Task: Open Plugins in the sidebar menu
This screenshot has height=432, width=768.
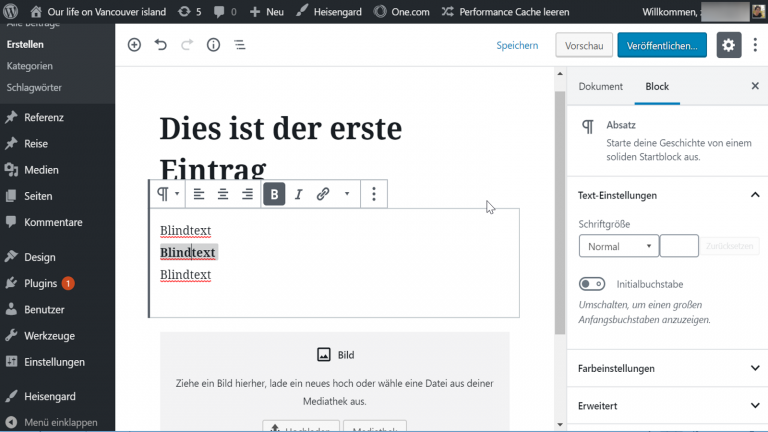Action: [x=43, y=283]
